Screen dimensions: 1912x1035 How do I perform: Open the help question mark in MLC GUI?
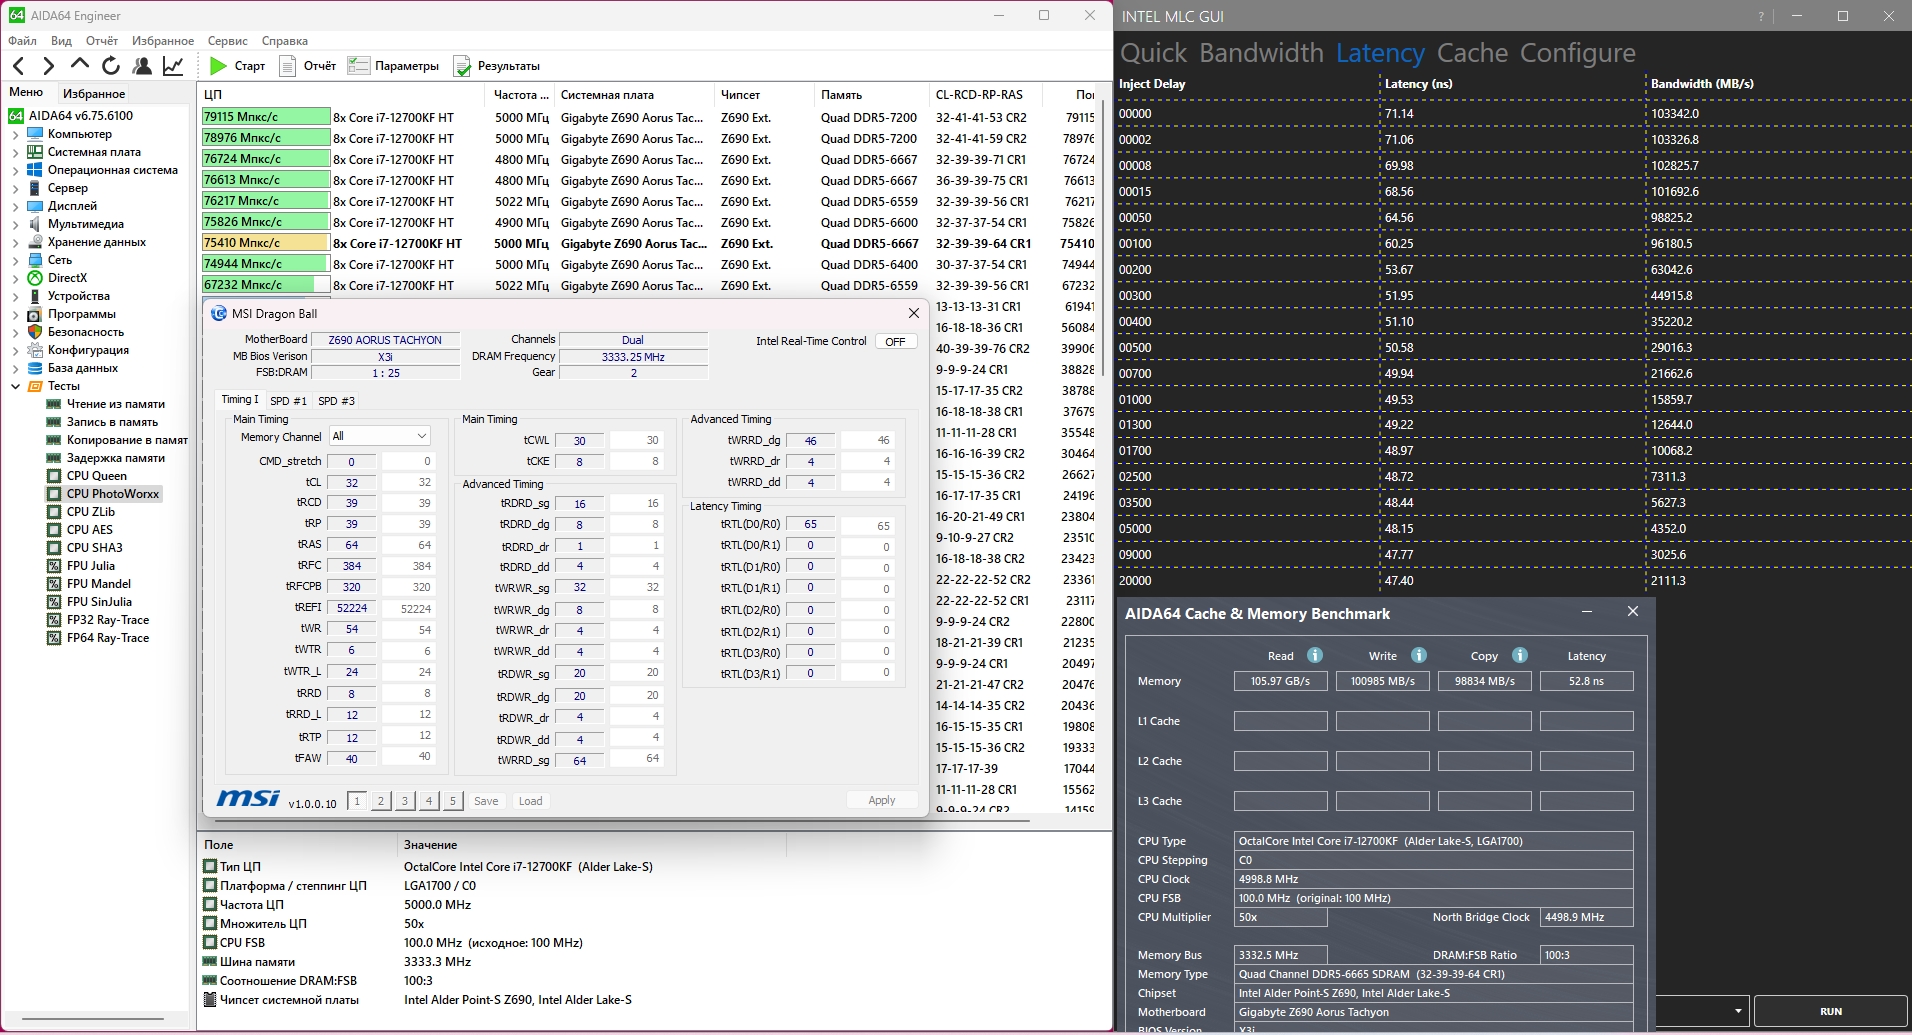pyautogui.click(x=1761, y=17)
